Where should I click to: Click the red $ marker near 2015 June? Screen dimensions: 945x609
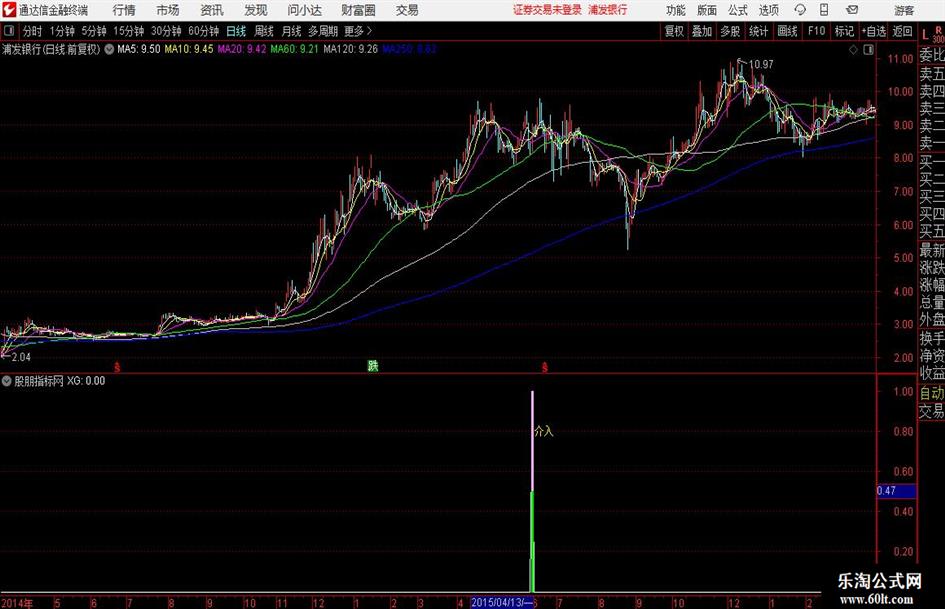click(545, 367)
